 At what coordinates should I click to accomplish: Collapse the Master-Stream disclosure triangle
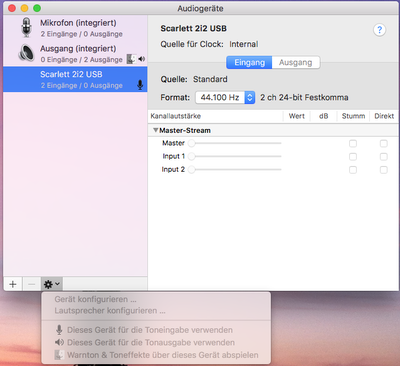click(155, 130)
